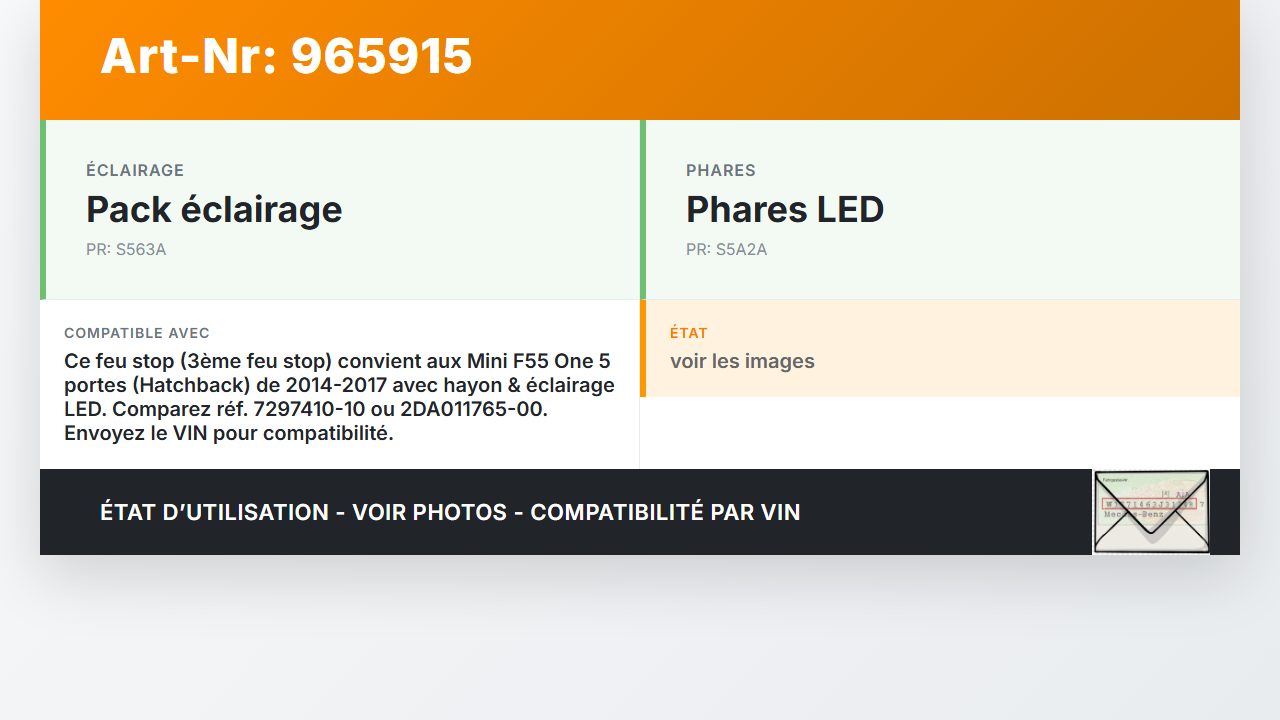1280x720 pixels.
Task: Click the green accent bar beside Pack éclairage
Action: click(43, 210)
